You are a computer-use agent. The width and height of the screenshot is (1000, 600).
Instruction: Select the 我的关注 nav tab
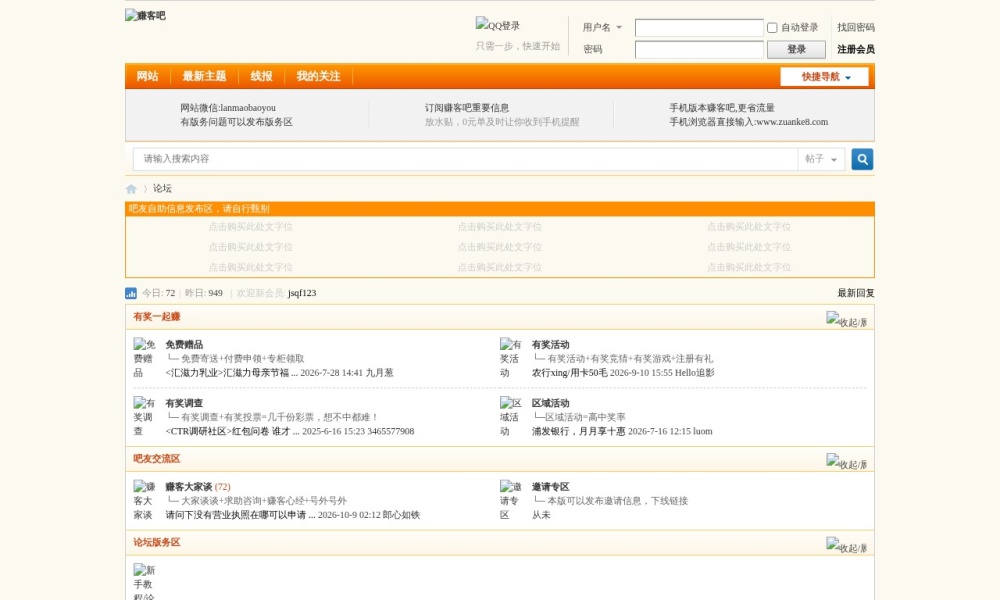click(x=318, y=77)
